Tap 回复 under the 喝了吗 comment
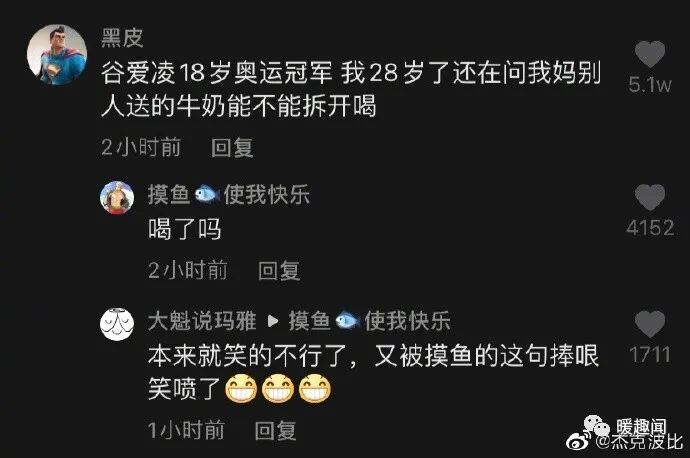 (x=279, y=270)
